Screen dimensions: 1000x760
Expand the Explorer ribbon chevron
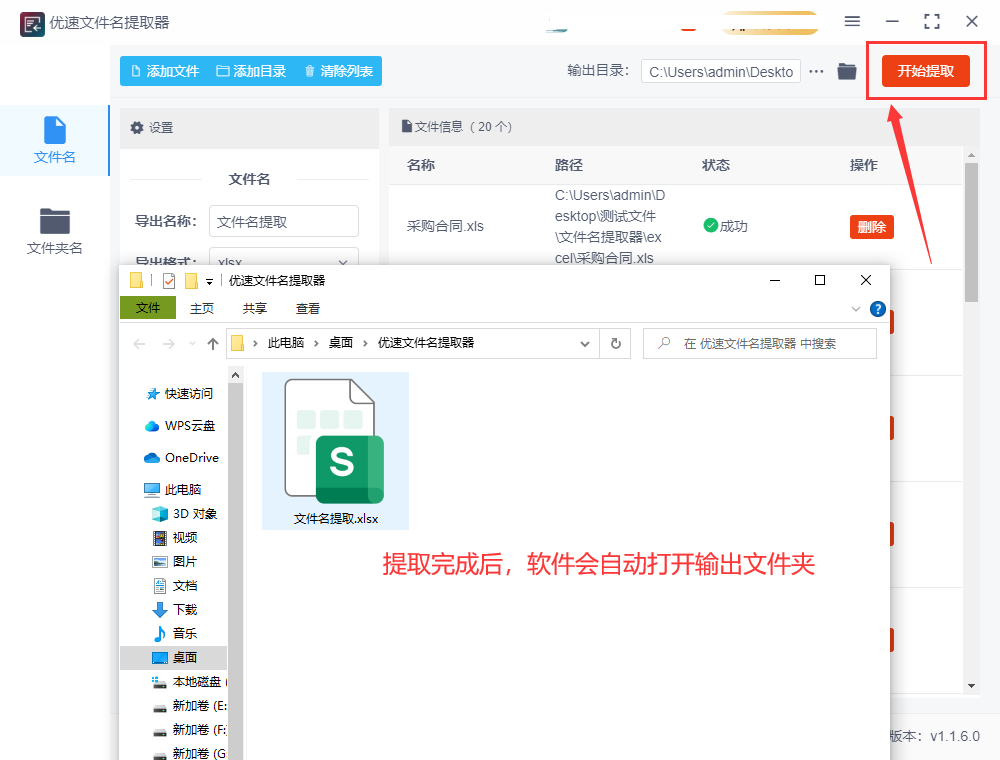pyautogui.click(x=856, y=309)
